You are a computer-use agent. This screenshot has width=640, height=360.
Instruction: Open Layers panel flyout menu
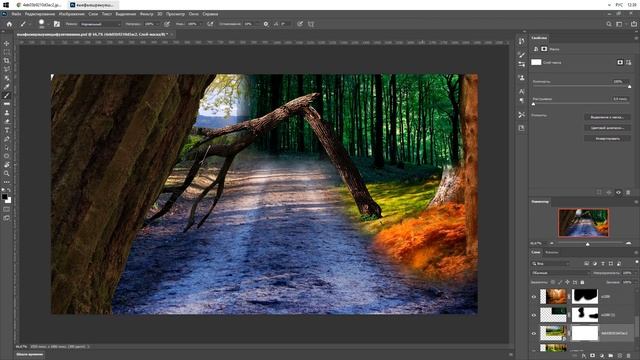pos(636,253)
